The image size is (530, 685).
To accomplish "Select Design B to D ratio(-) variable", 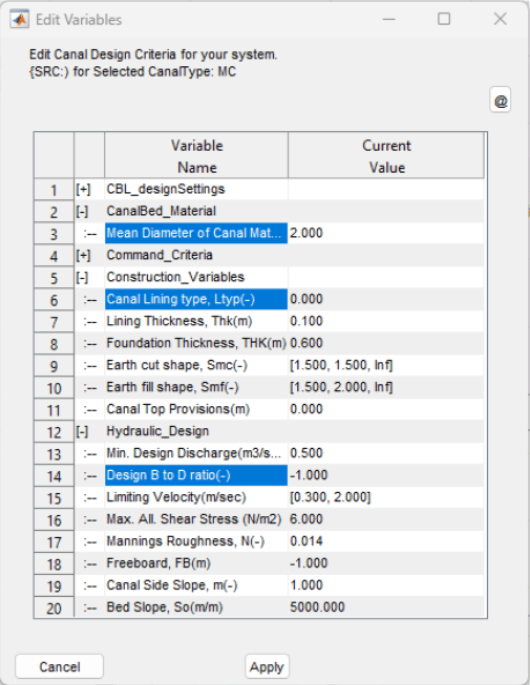I will [x=196, y=475].
